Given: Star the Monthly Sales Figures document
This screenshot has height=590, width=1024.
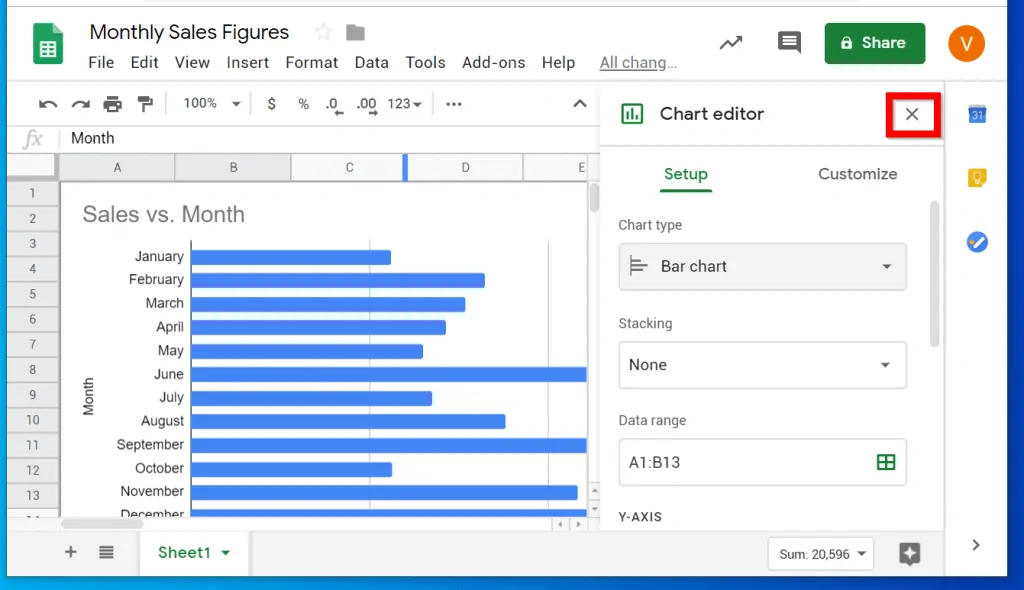Looking at the screenshot, I should click(x=323, y=32).
